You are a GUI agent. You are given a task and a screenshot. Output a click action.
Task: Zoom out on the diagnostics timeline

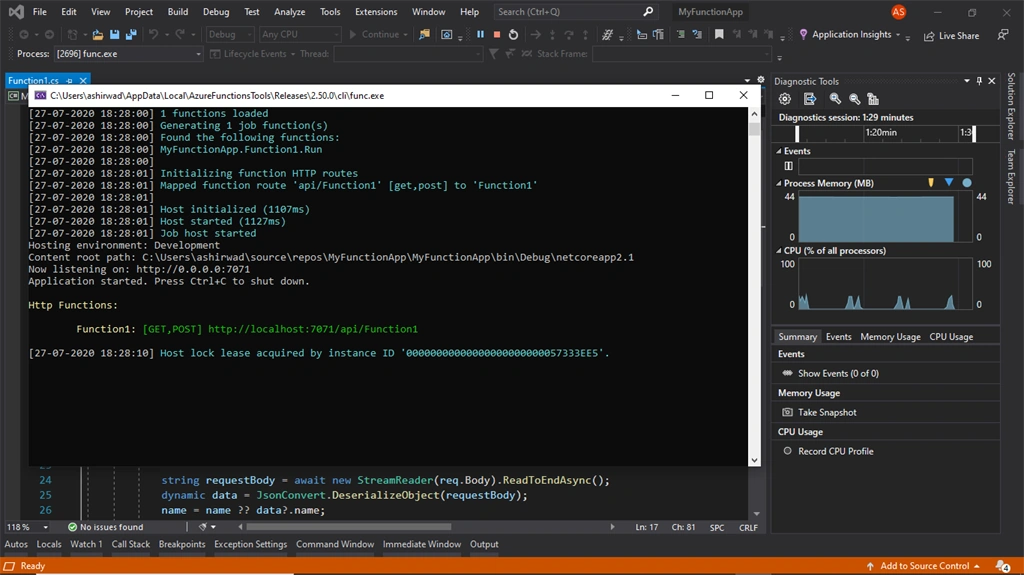click(854, 99)
